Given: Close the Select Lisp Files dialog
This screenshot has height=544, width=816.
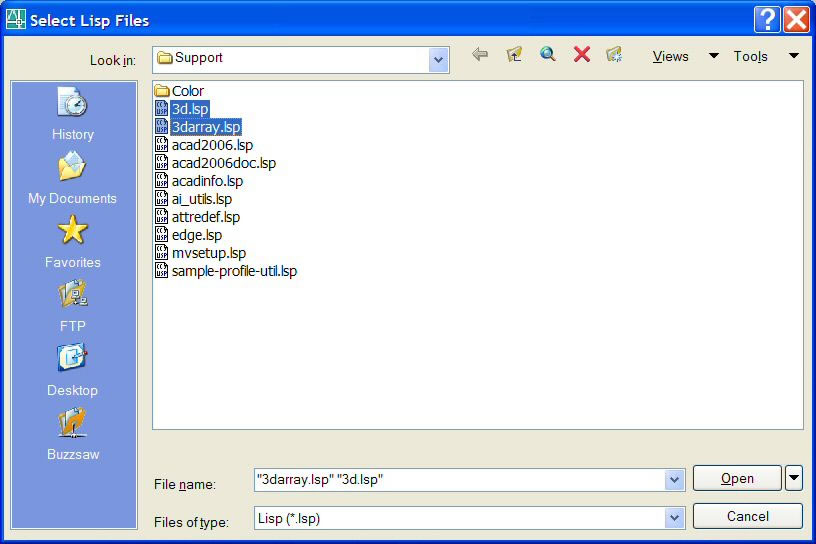Looking at the screenshot, I should coord(796,20).
